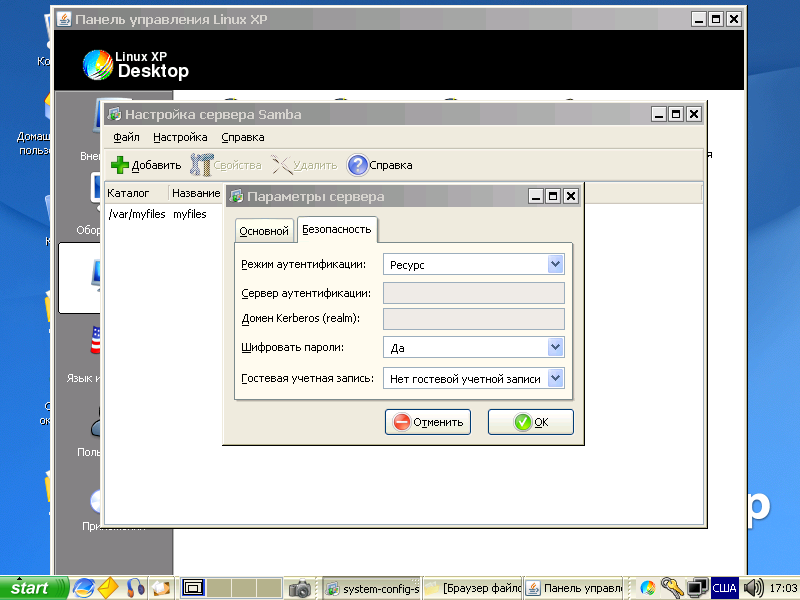Click the flag Язык icon in sidebar
800x600 pixels.
click(95, 340)
